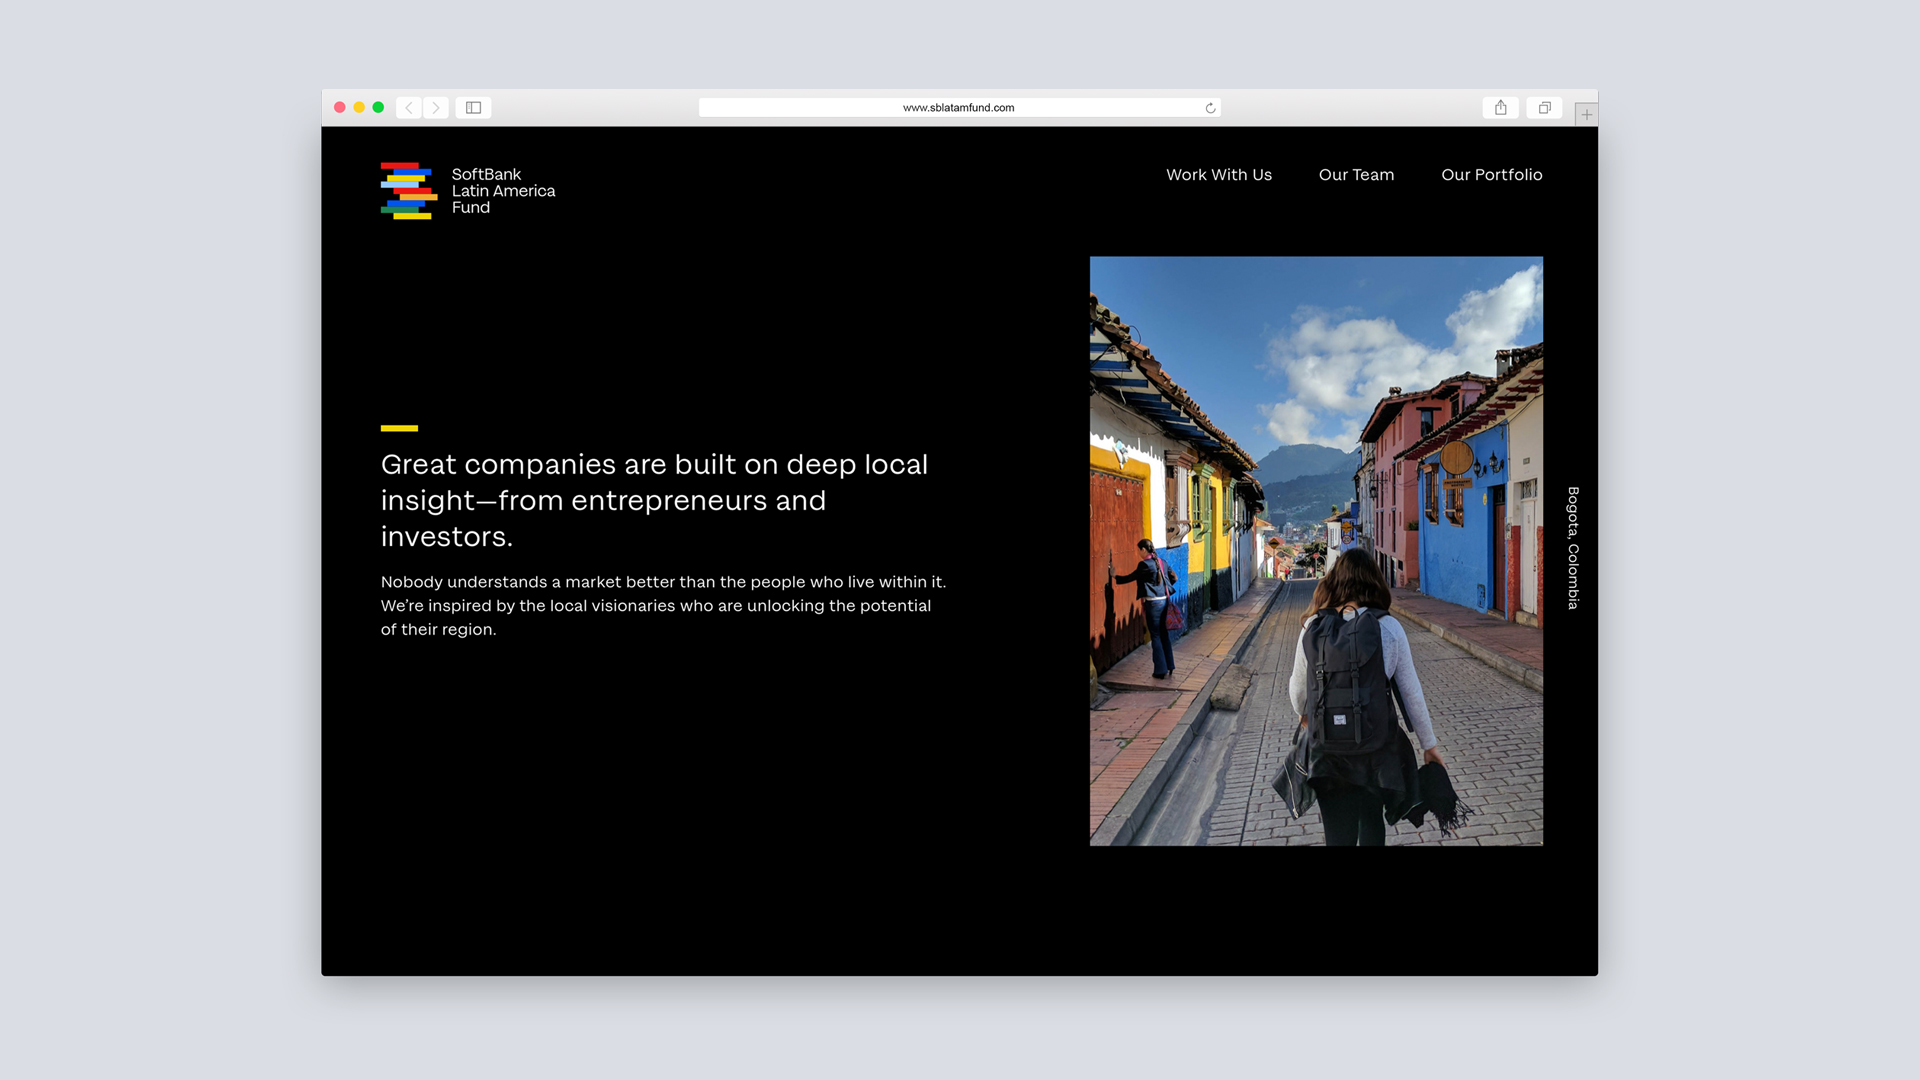Click the yellow accent bar above headline
The image size is (1920, 1080).
[399, 428]
